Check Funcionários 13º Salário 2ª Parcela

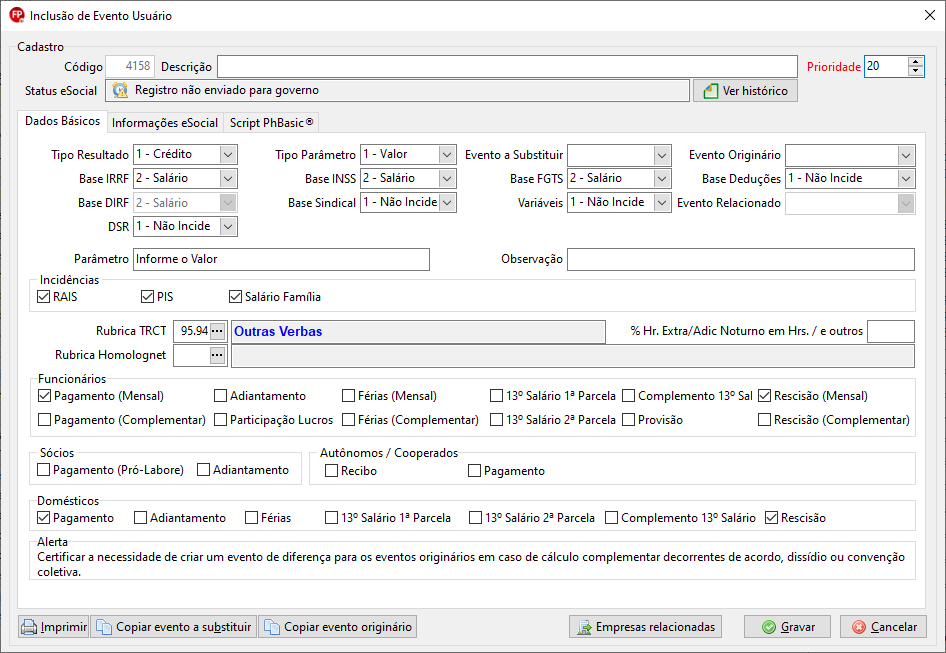tap(496, 419)
